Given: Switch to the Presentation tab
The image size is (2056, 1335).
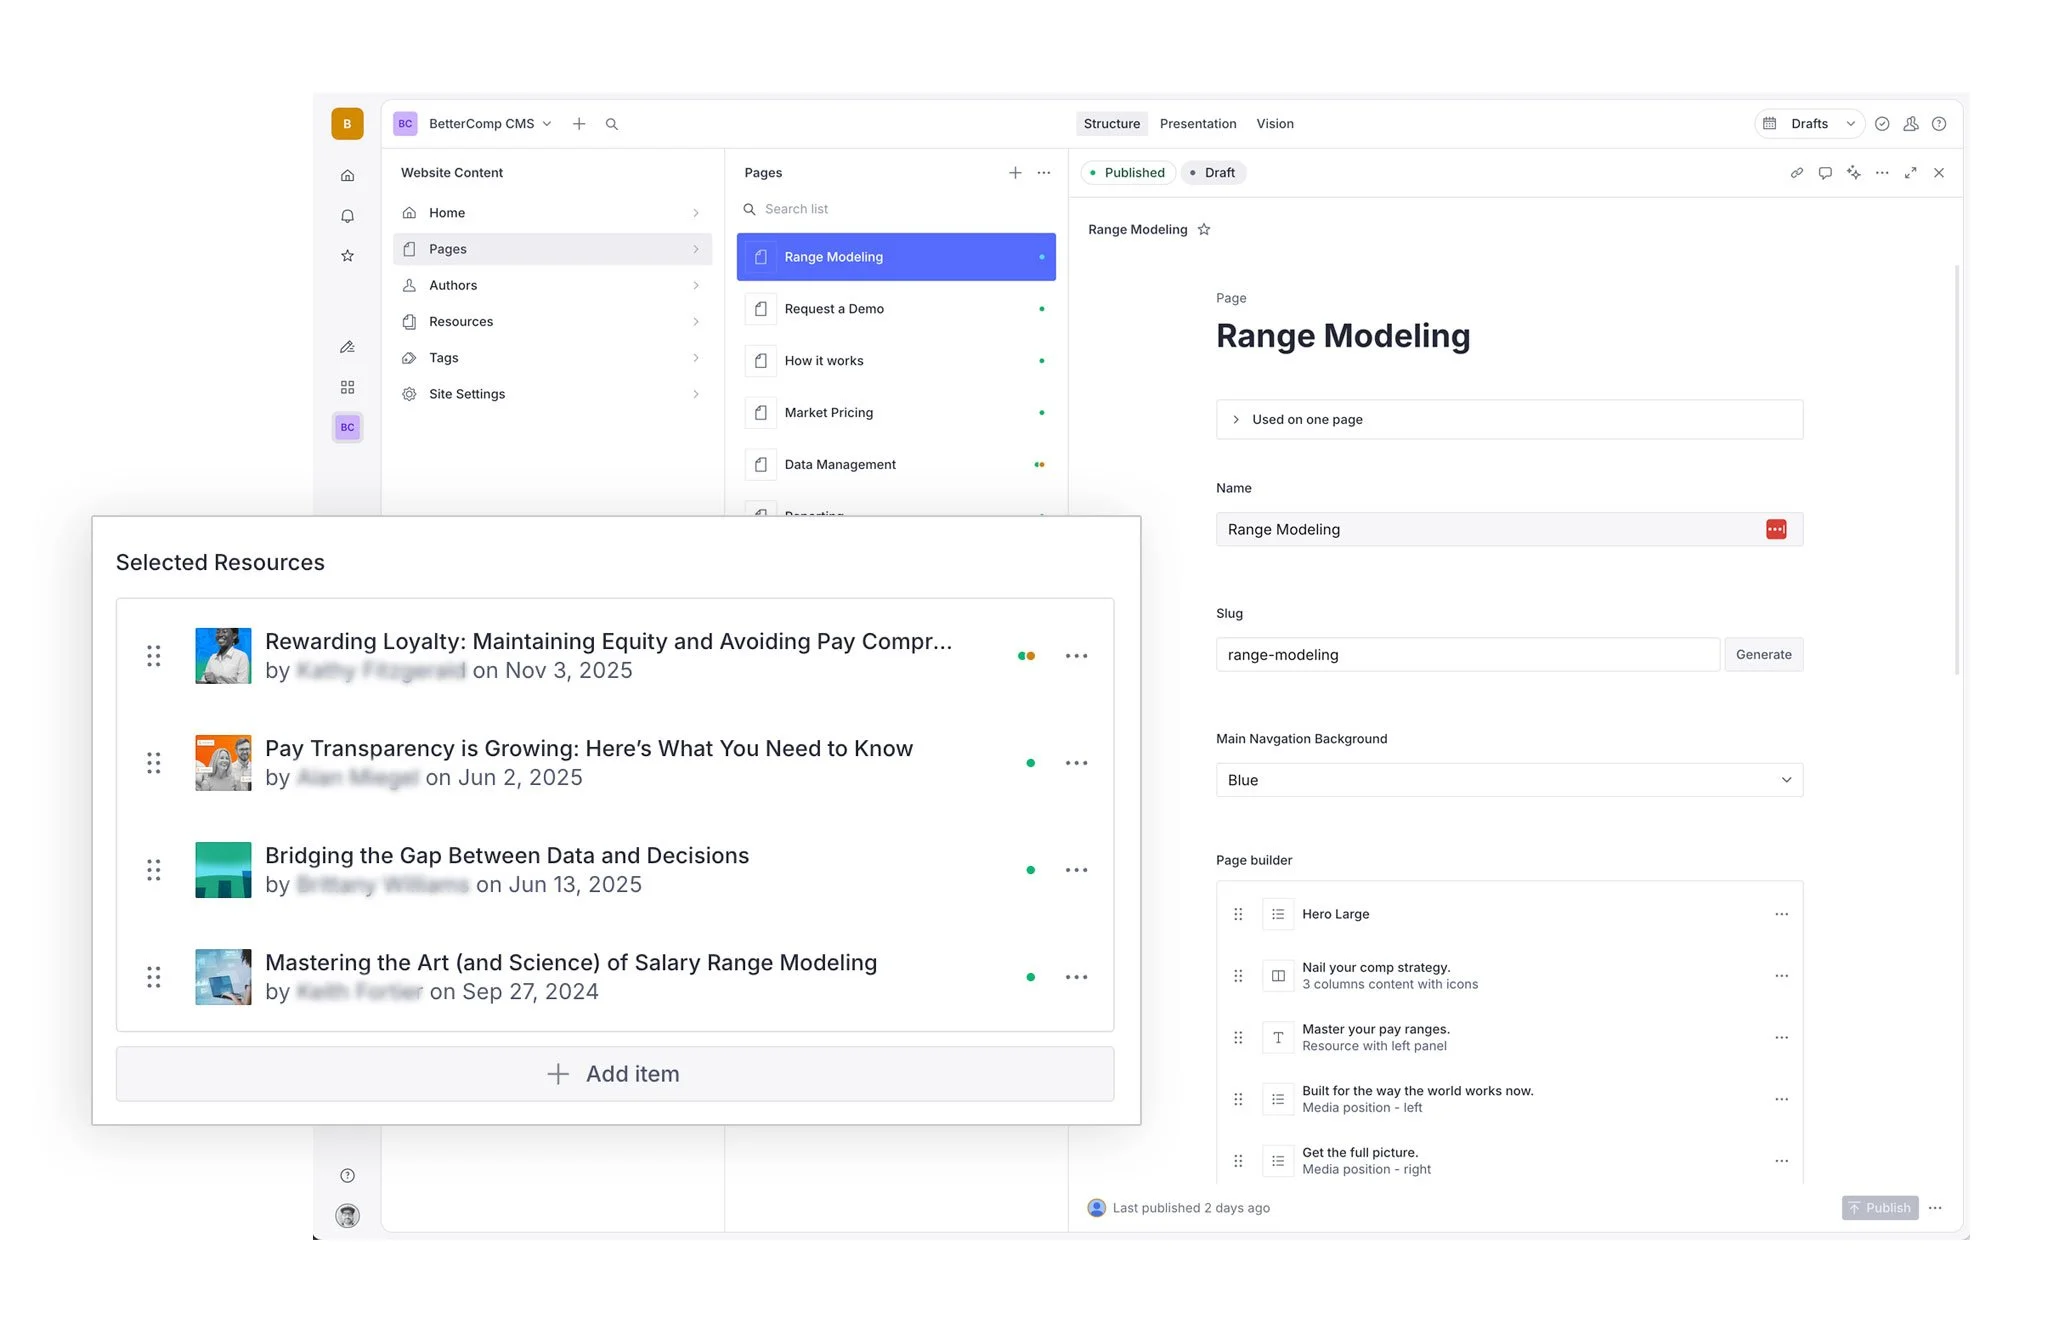Looking at the screenshot, I should [1197, 124].
